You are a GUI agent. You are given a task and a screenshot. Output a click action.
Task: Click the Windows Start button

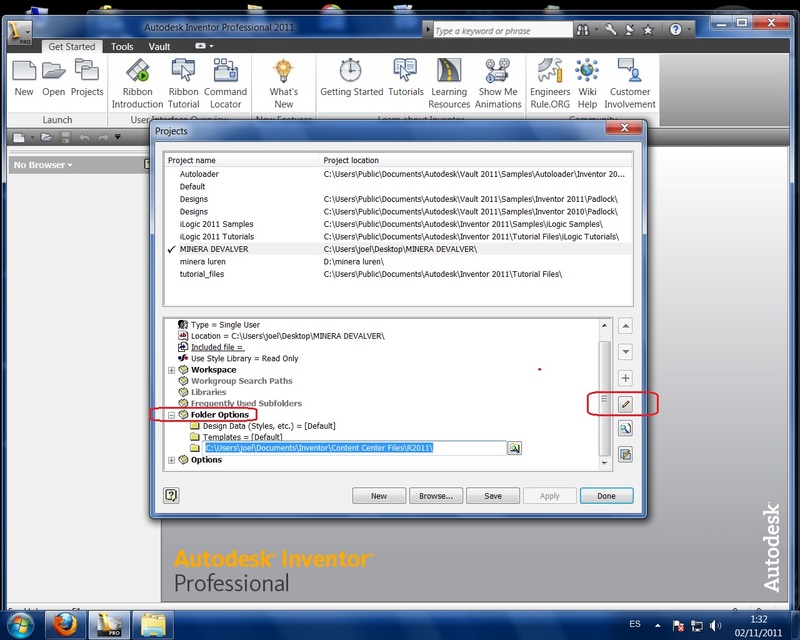coord(20,625)
